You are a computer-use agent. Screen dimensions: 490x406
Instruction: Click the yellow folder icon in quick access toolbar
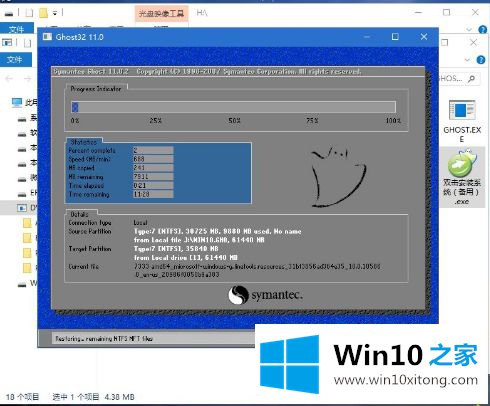43,13
